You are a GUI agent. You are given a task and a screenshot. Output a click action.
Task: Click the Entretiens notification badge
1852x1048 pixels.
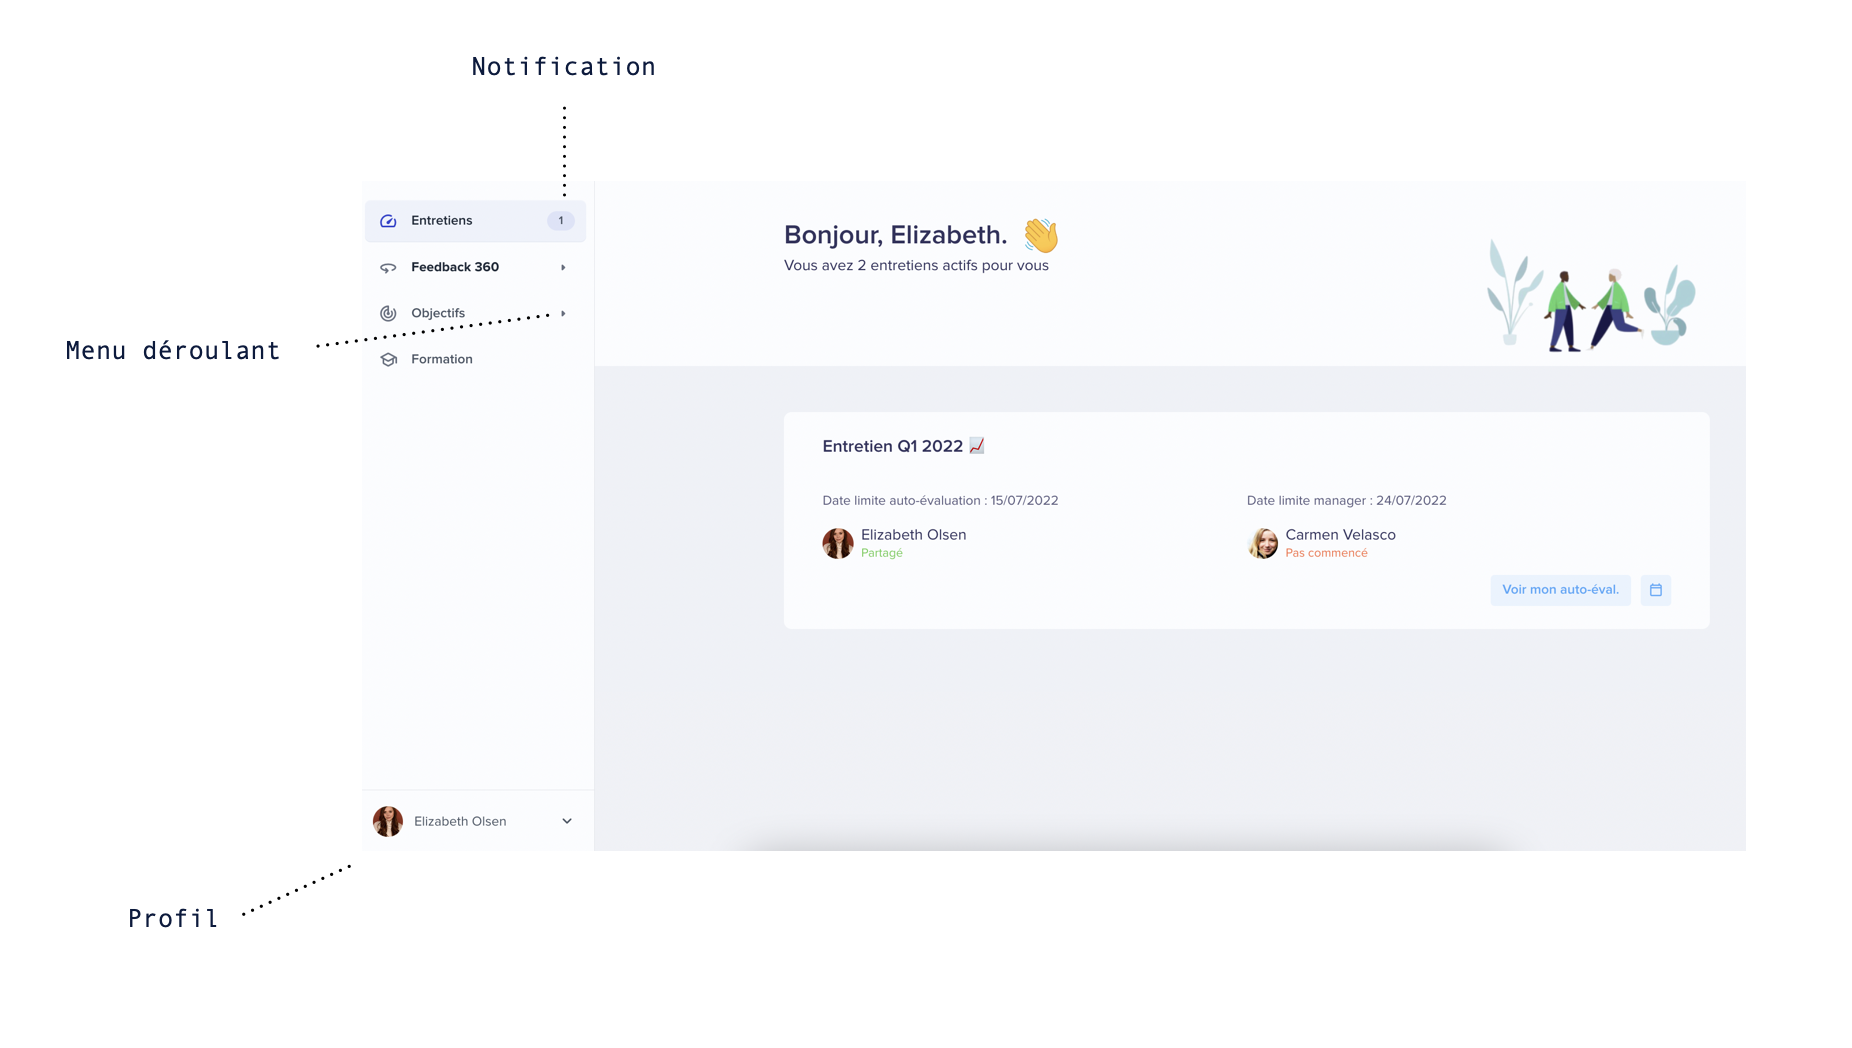tap(561, 221)
